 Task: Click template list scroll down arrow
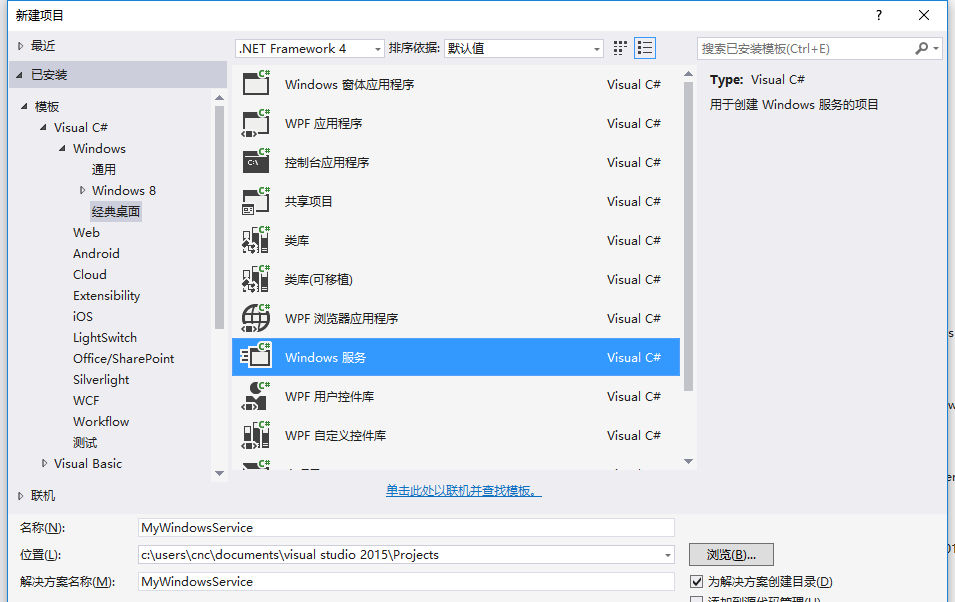[x=688, y=461]
